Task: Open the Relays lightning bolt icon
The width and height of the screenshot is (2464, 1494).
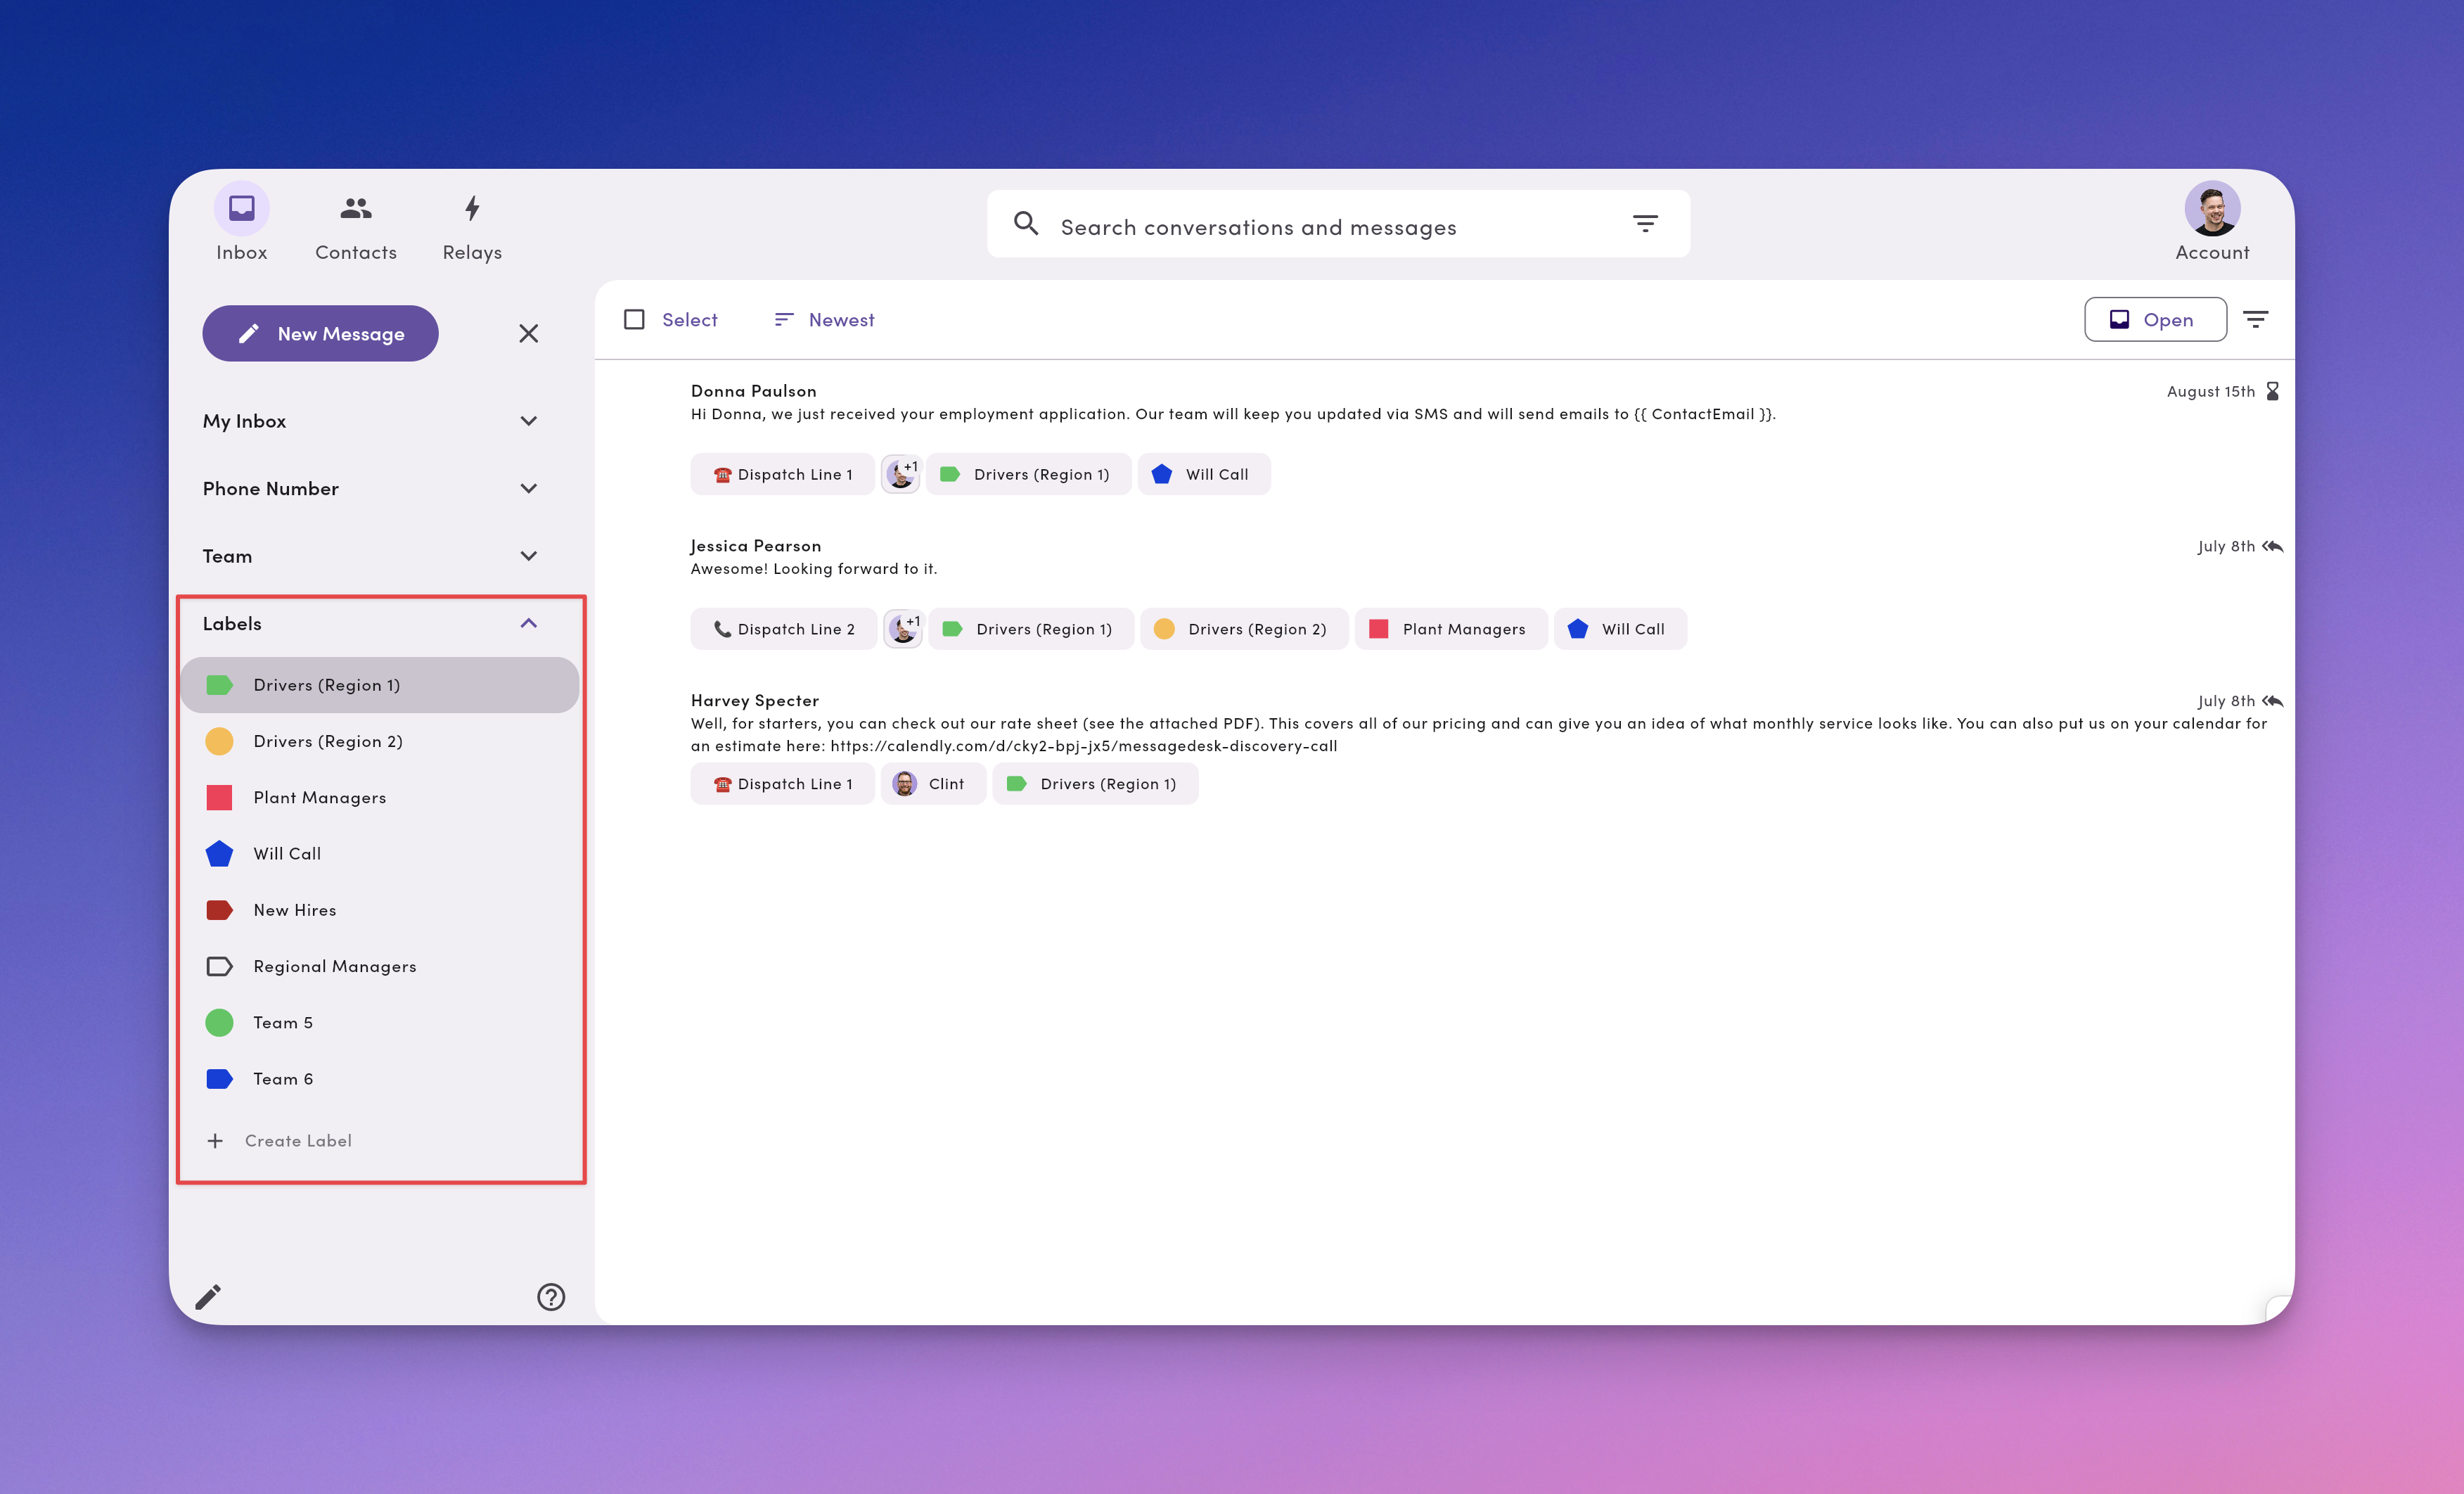Action: click(472, 209)
